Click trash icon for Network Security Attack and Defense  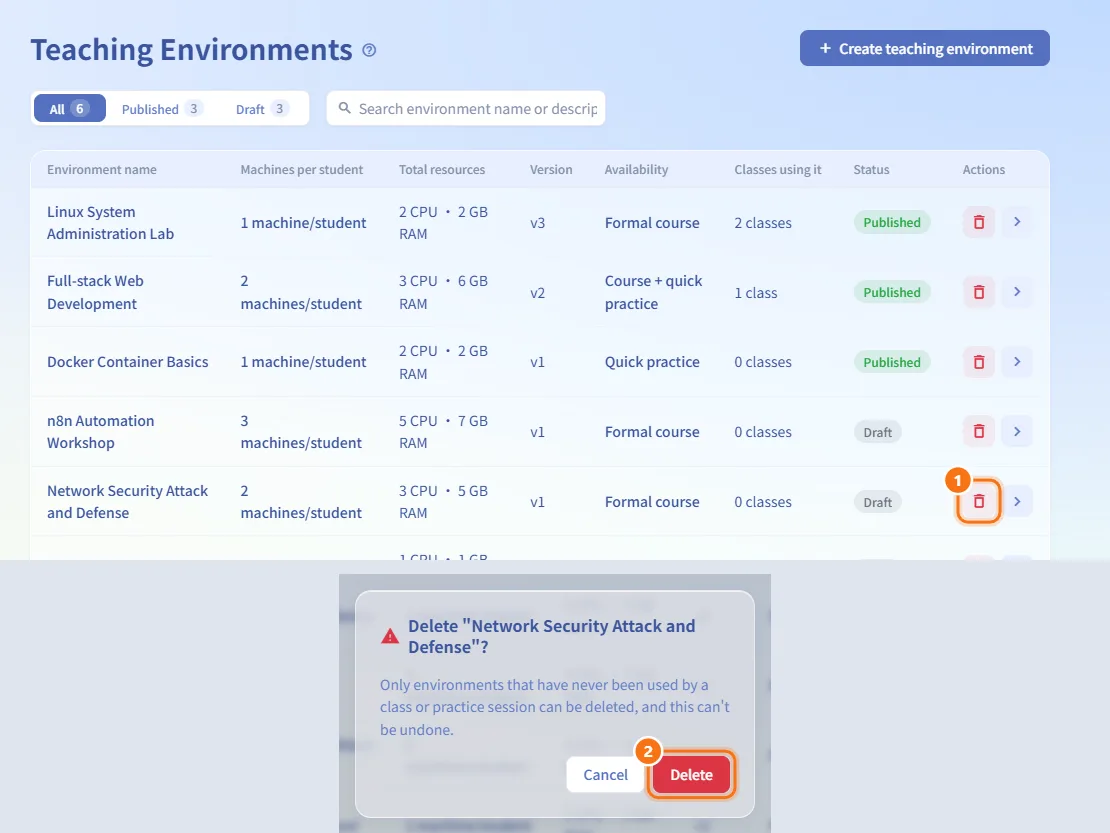point(979,501)
